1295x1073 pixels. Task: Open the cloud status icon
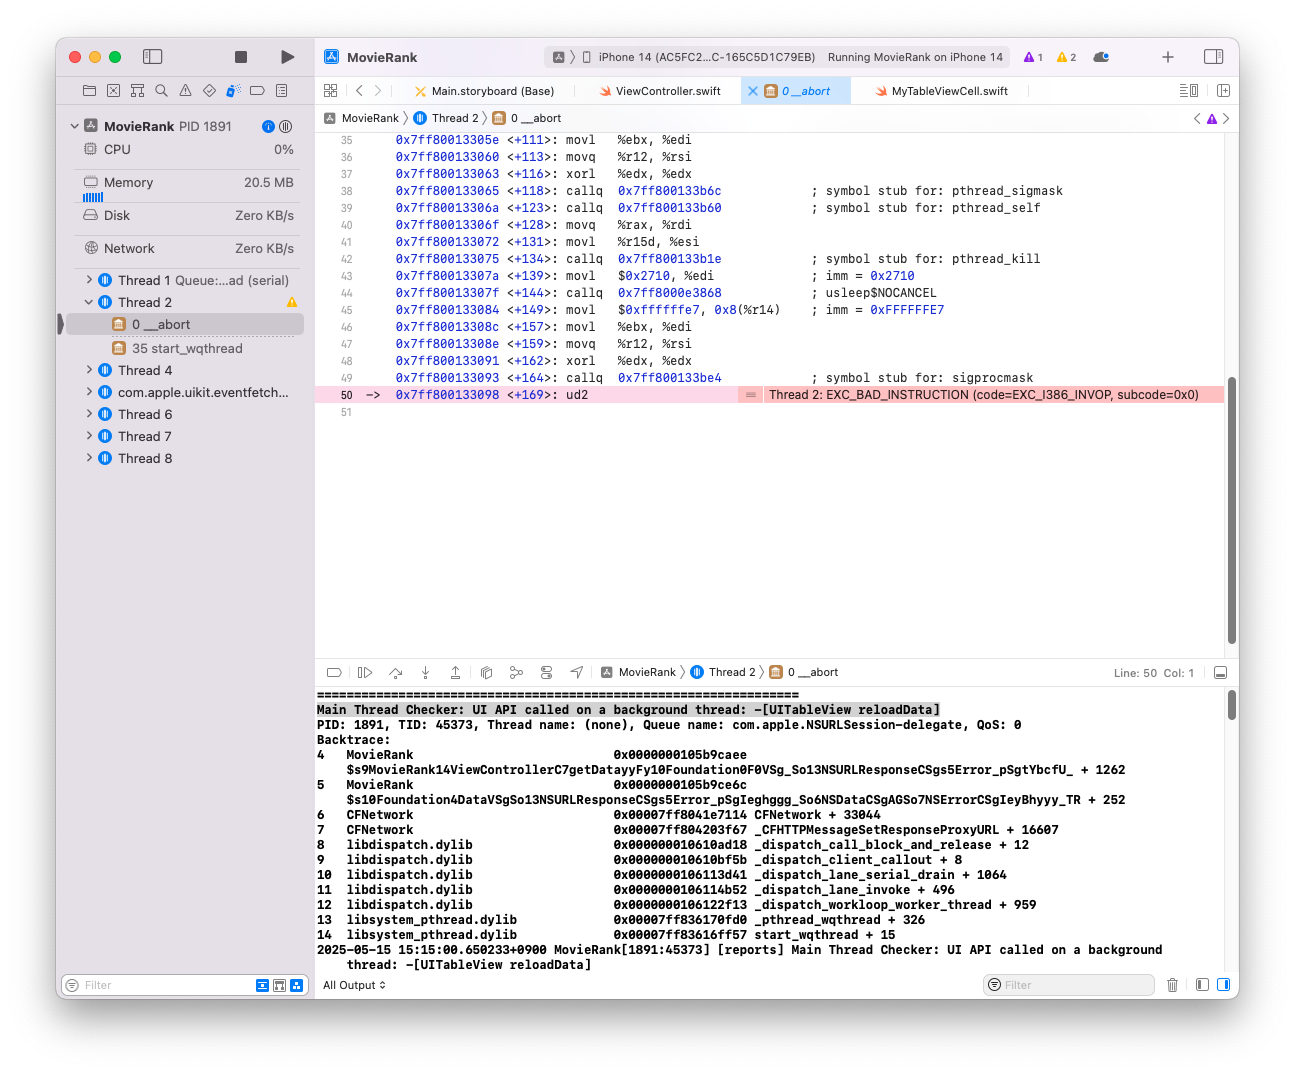tap(1101, 57)
